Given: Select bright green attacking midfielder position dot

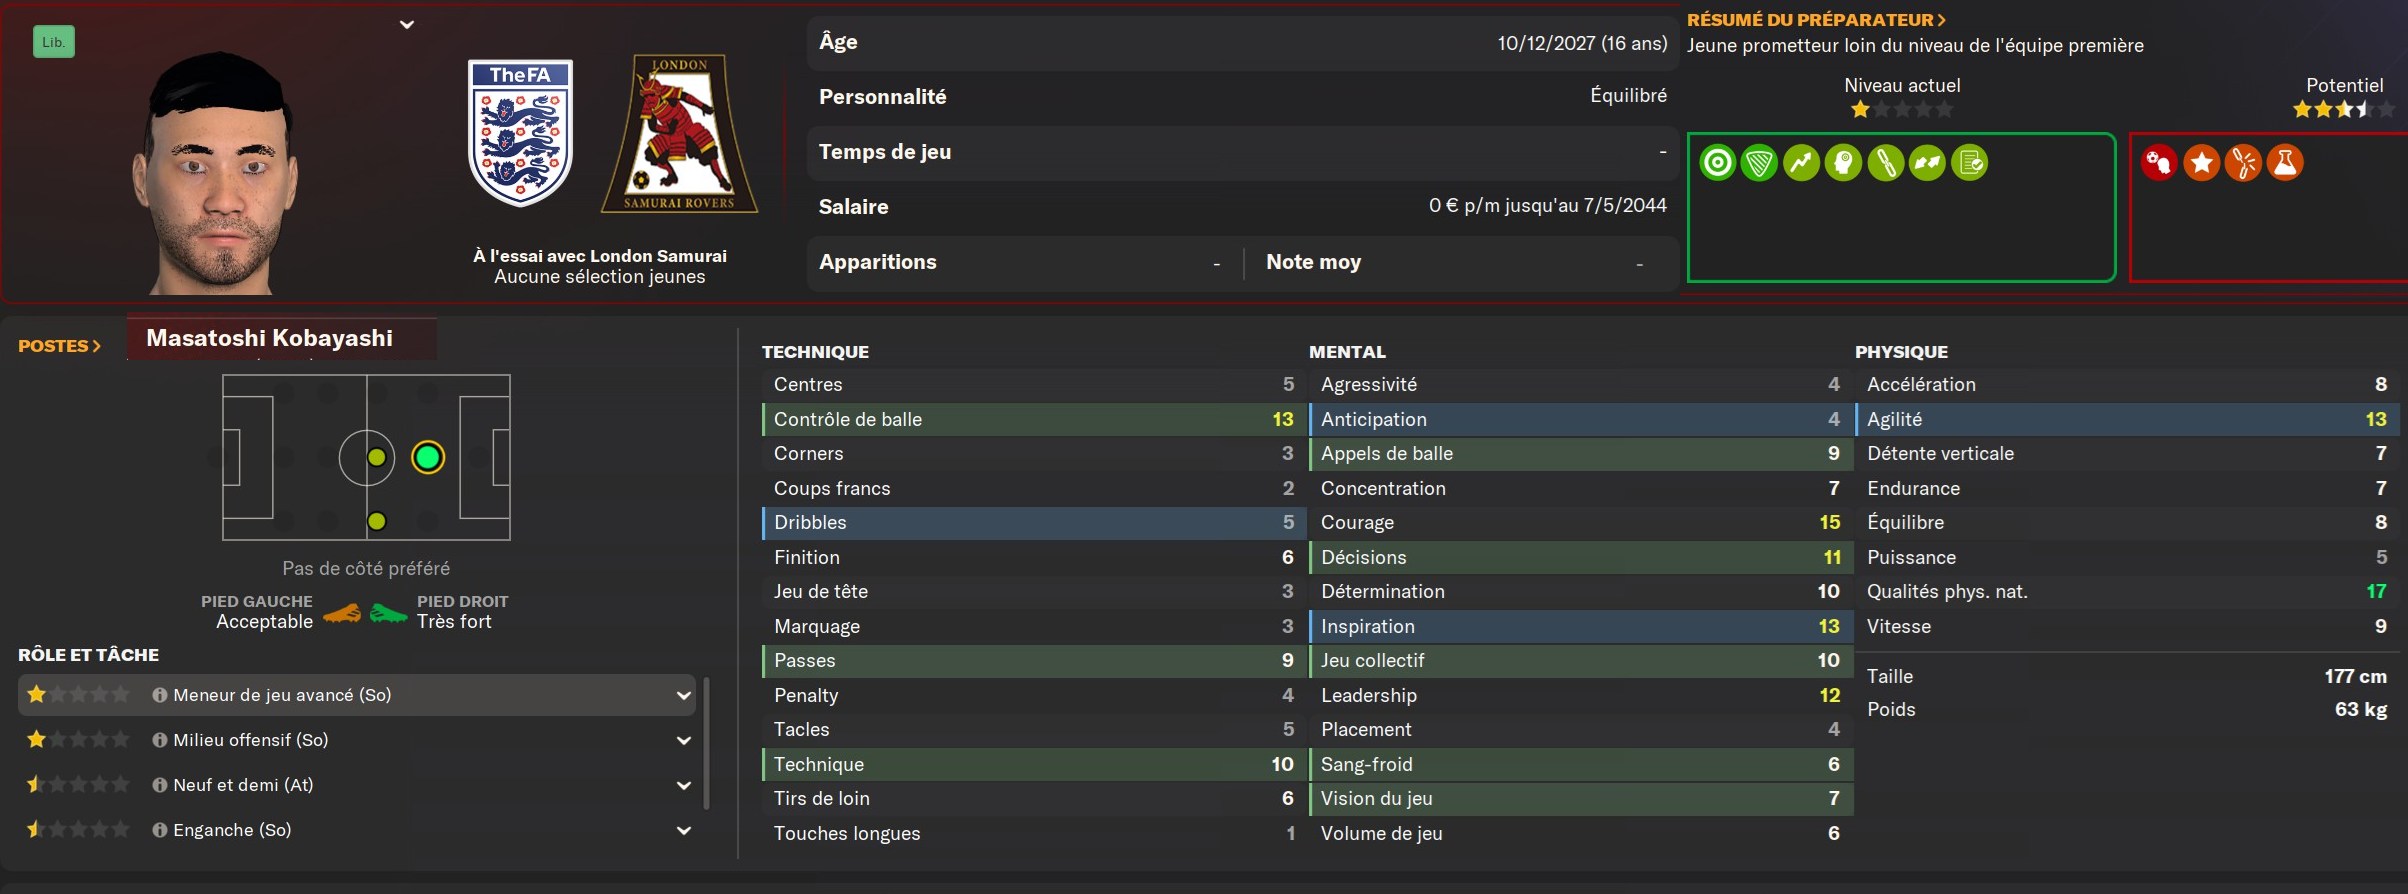Looking at the screenshot, I should (428, 457).
